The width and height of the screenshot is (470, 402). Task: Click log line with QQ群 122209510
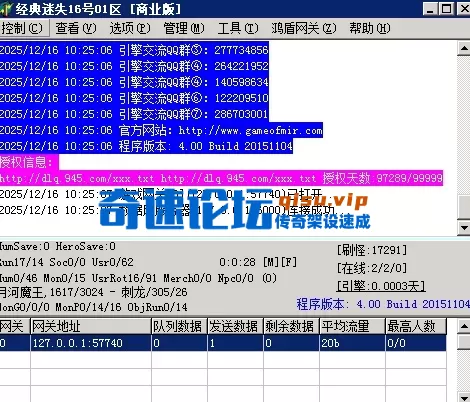coord(134,98)
